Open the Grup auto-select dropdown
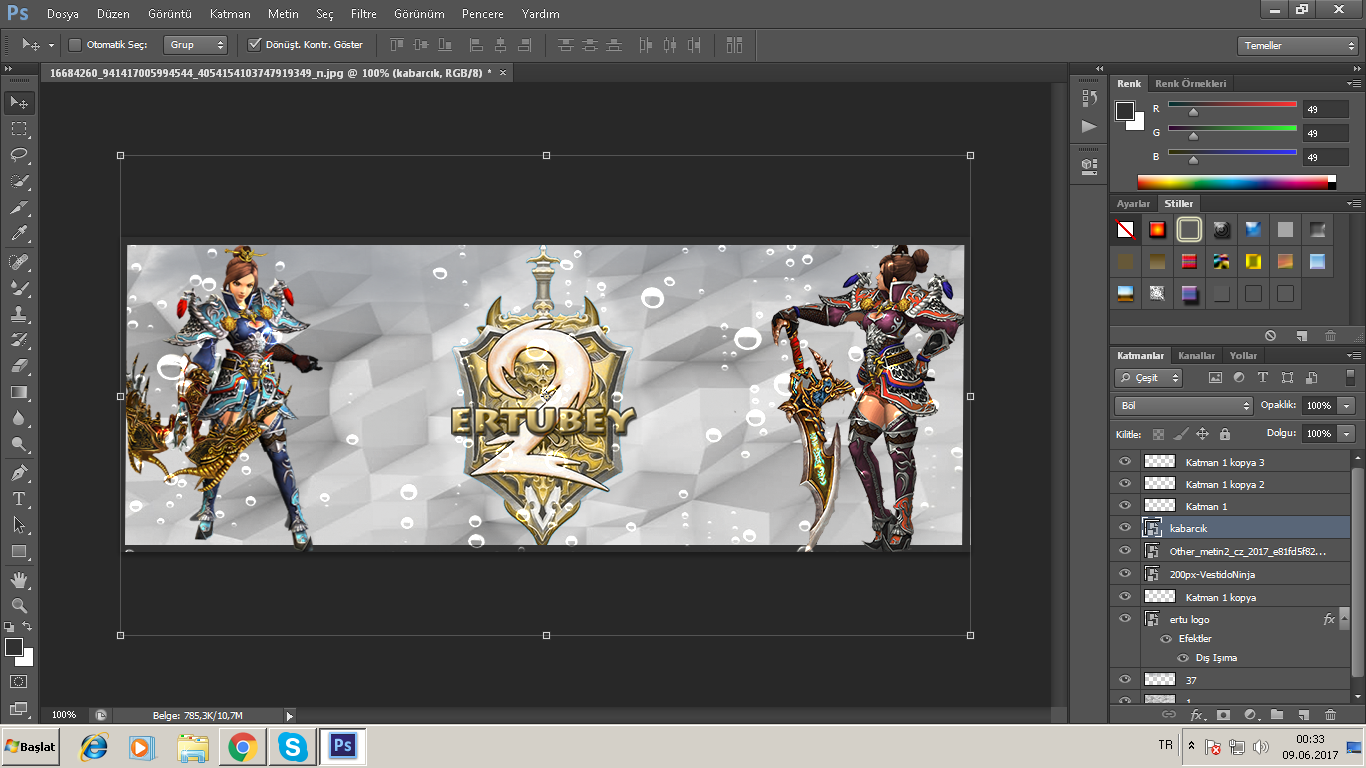 195,45
